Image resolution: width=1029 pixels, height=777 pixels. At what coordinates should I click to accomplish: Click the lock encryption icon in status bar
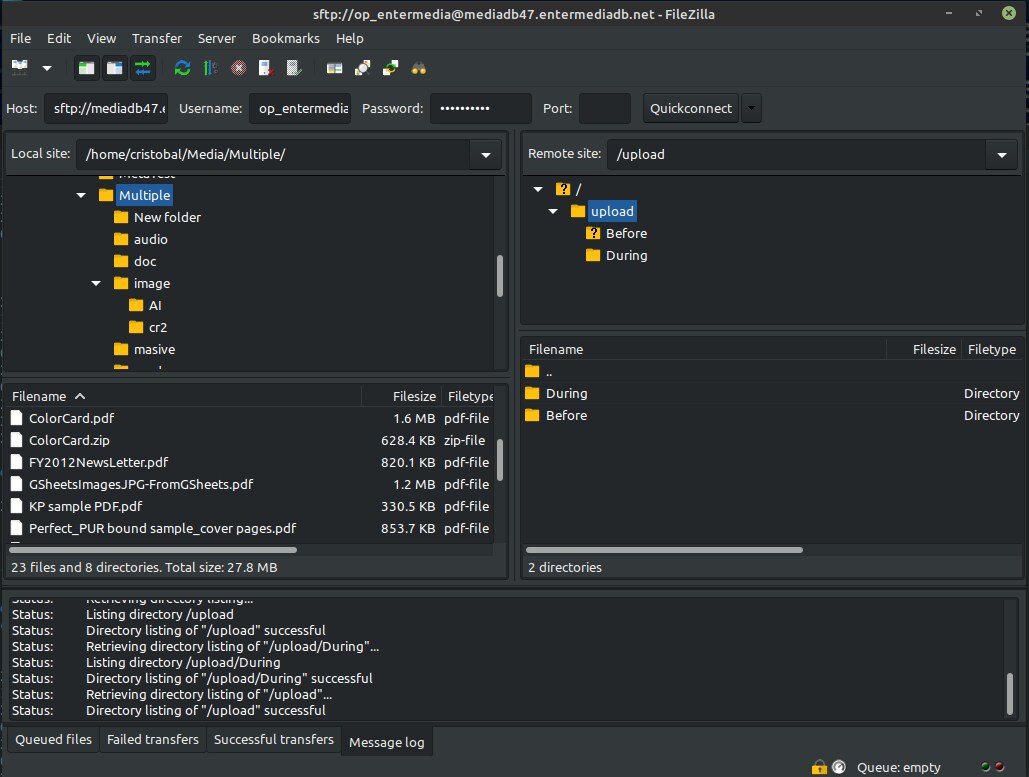coord(819,767)
